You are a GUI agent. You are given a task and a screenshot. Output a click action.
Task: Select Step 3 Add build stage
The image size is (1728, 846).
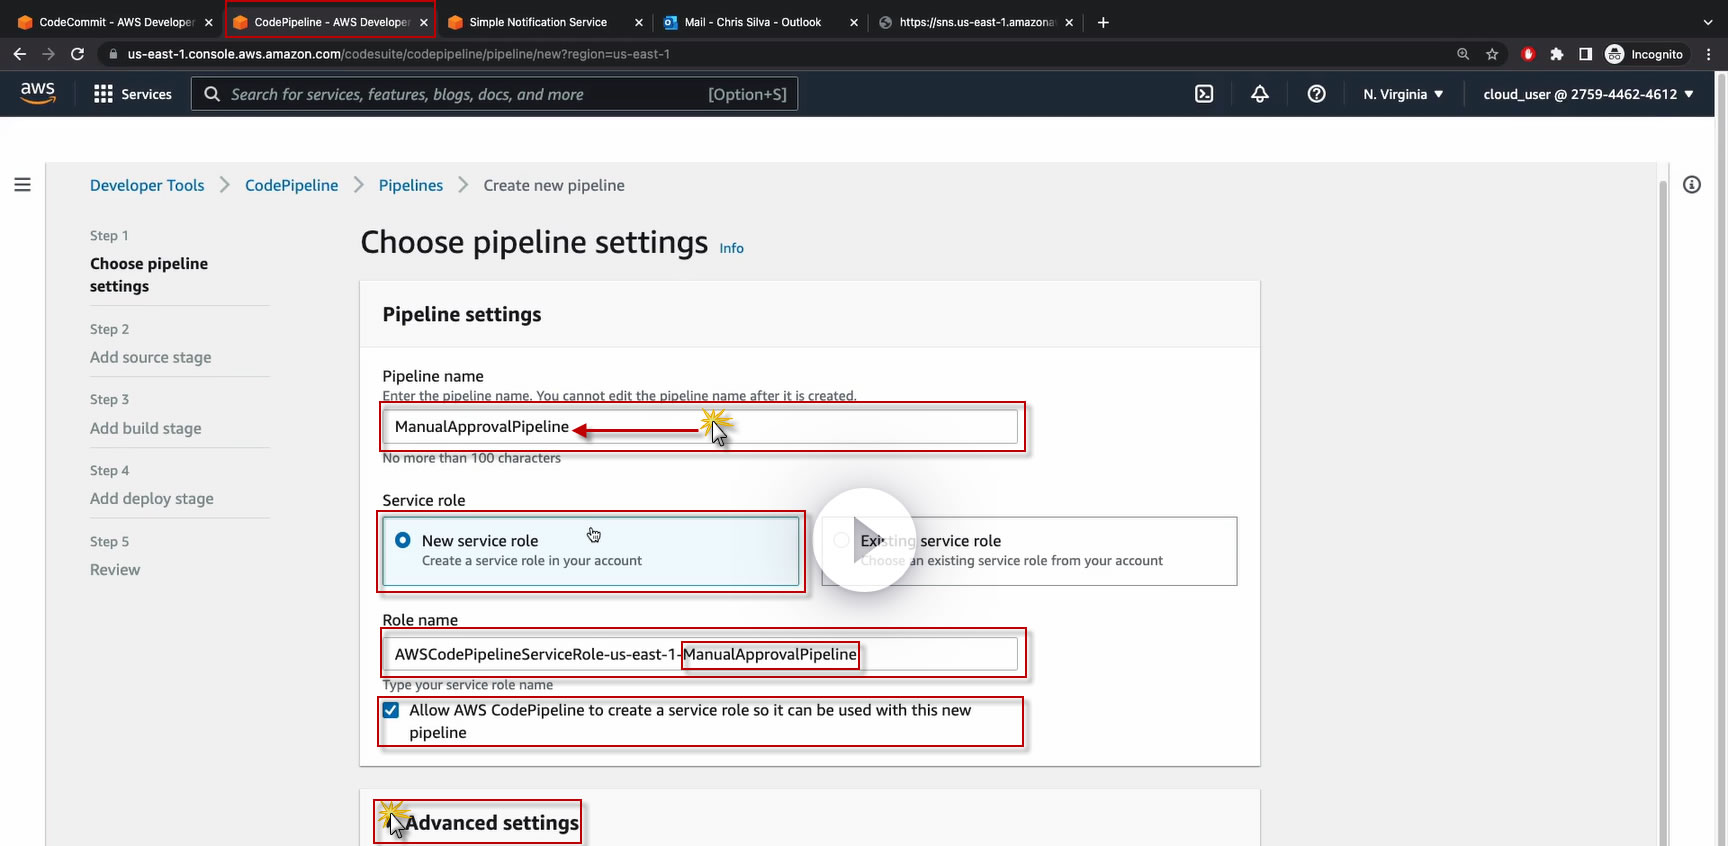click(x=146, y=428)
